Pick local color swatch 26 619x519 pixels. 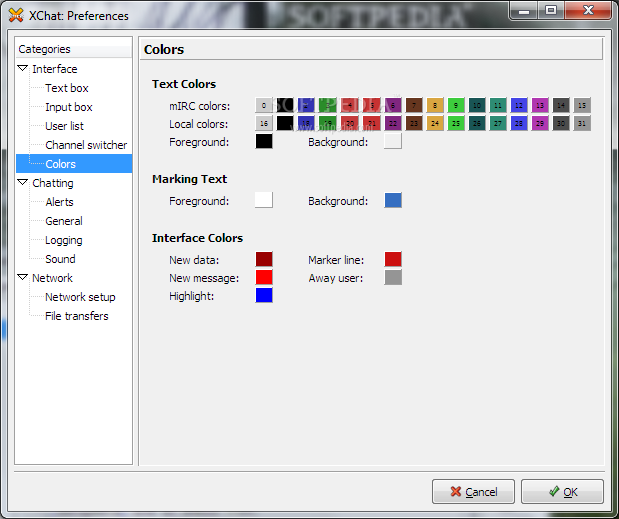click(x=477, y=123)
